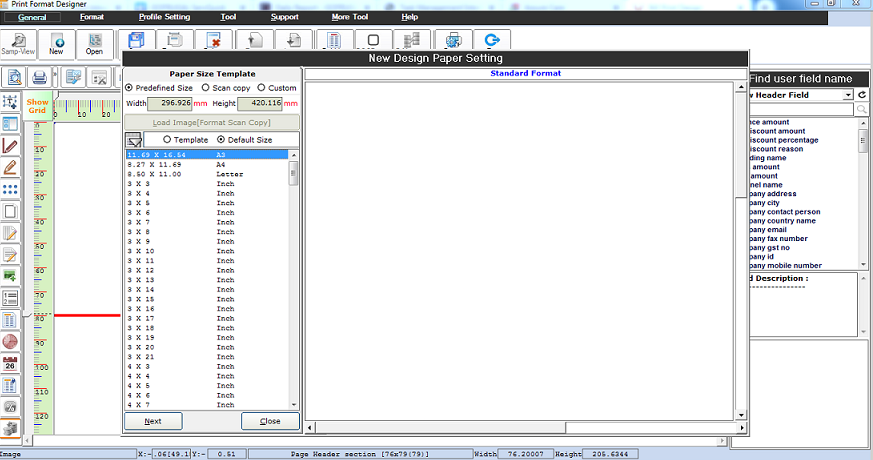Click refresh icon beside Header Field dropdown

pyautogui.click(x=862, y=95)
